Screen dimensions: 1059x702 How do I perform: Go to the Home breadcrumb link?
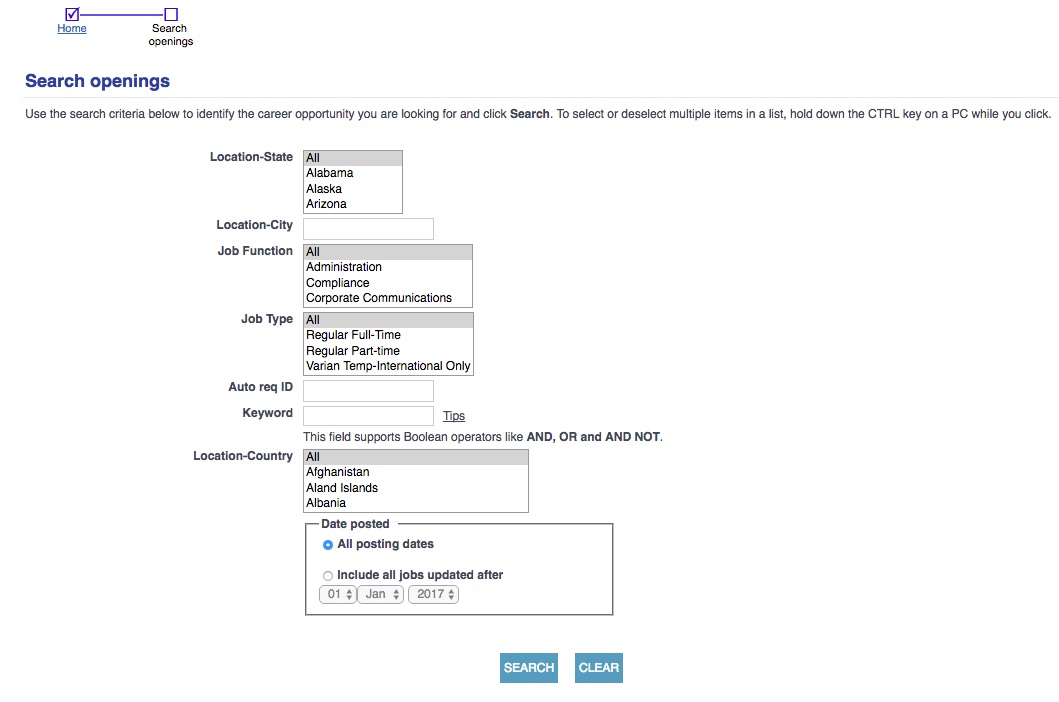coord(72,28)
